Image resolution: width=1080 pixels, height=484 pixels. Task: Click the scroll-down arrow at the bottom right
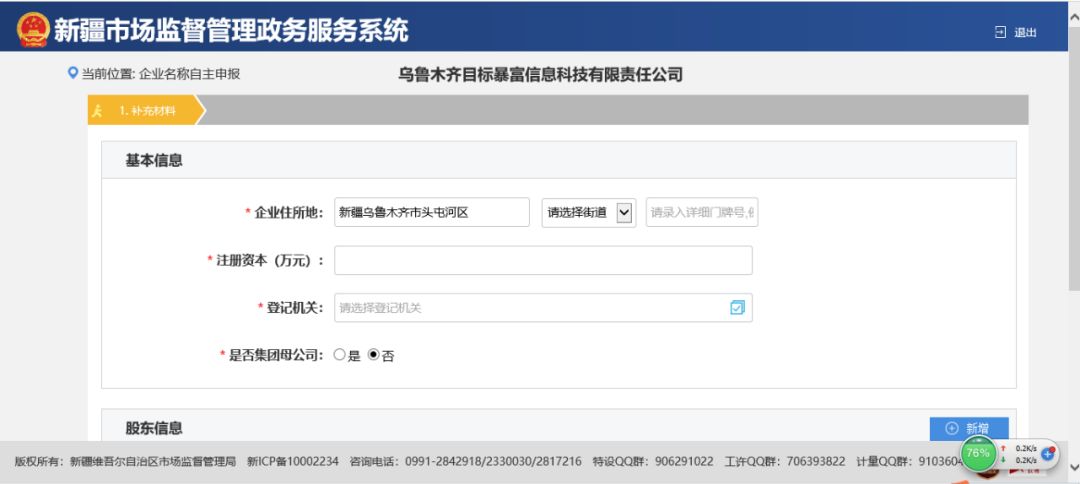(x=1073, y=466)
